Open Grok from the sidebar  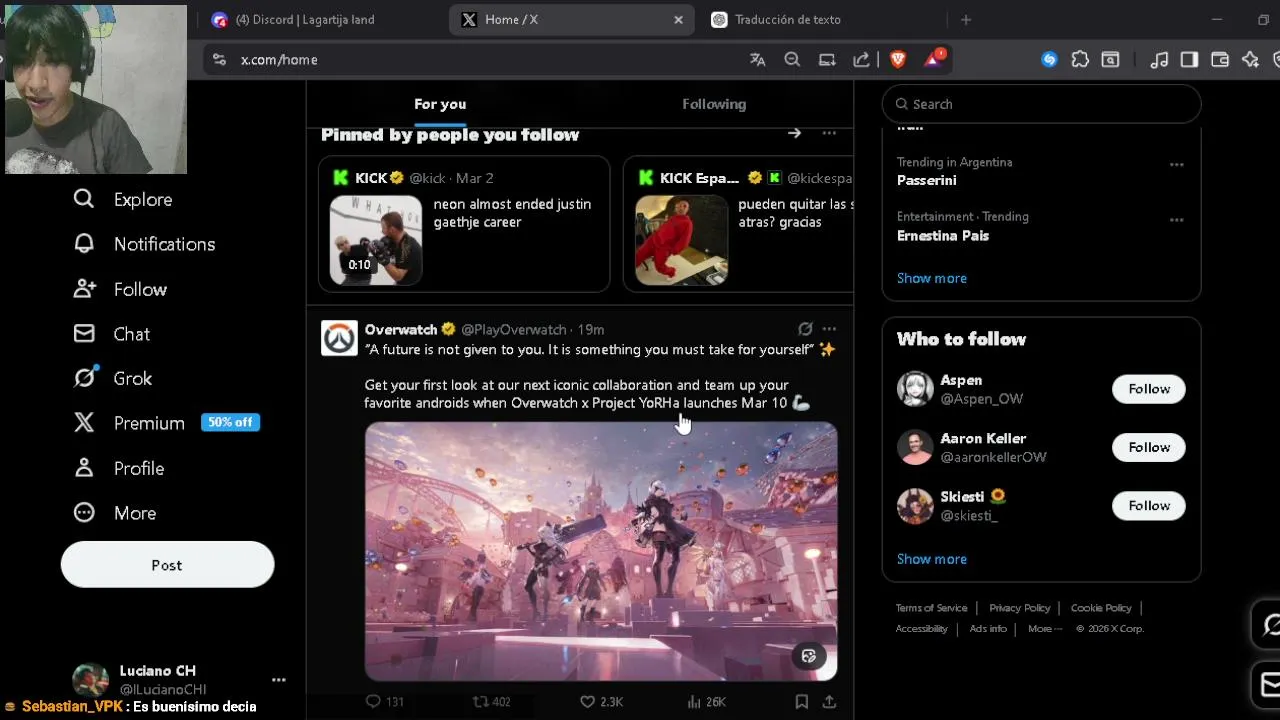pyautogui.click(x=112, y=378)
